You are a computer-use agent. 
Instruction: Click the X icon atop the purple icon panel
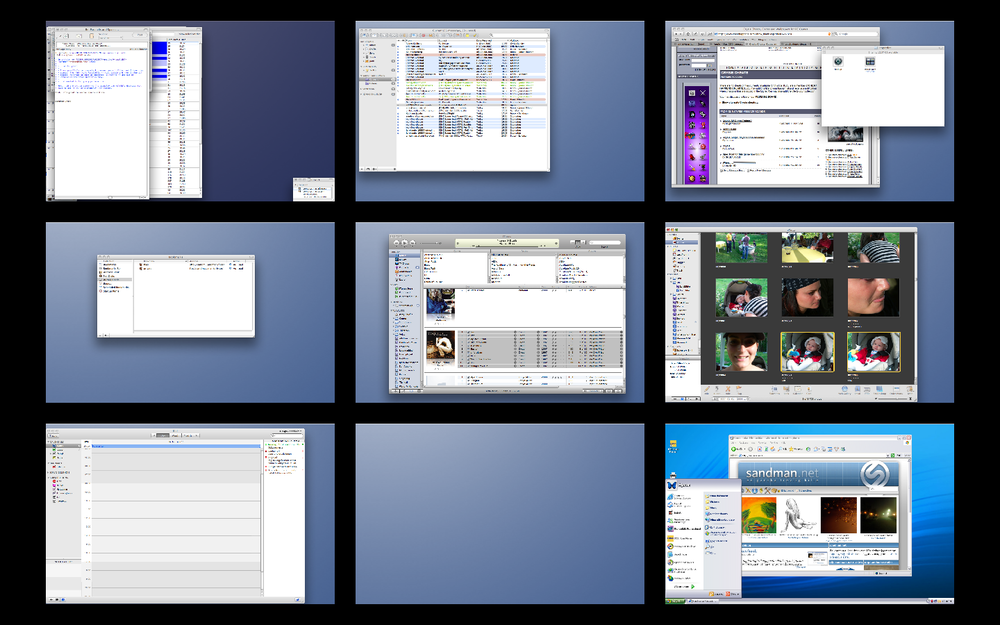tap(704, 93)
